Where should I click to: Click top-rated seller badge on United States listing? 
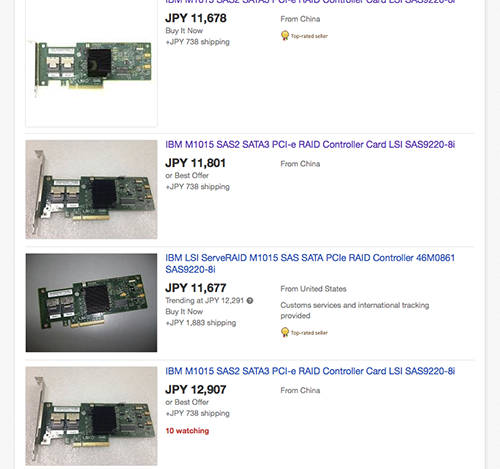(304, 332)
